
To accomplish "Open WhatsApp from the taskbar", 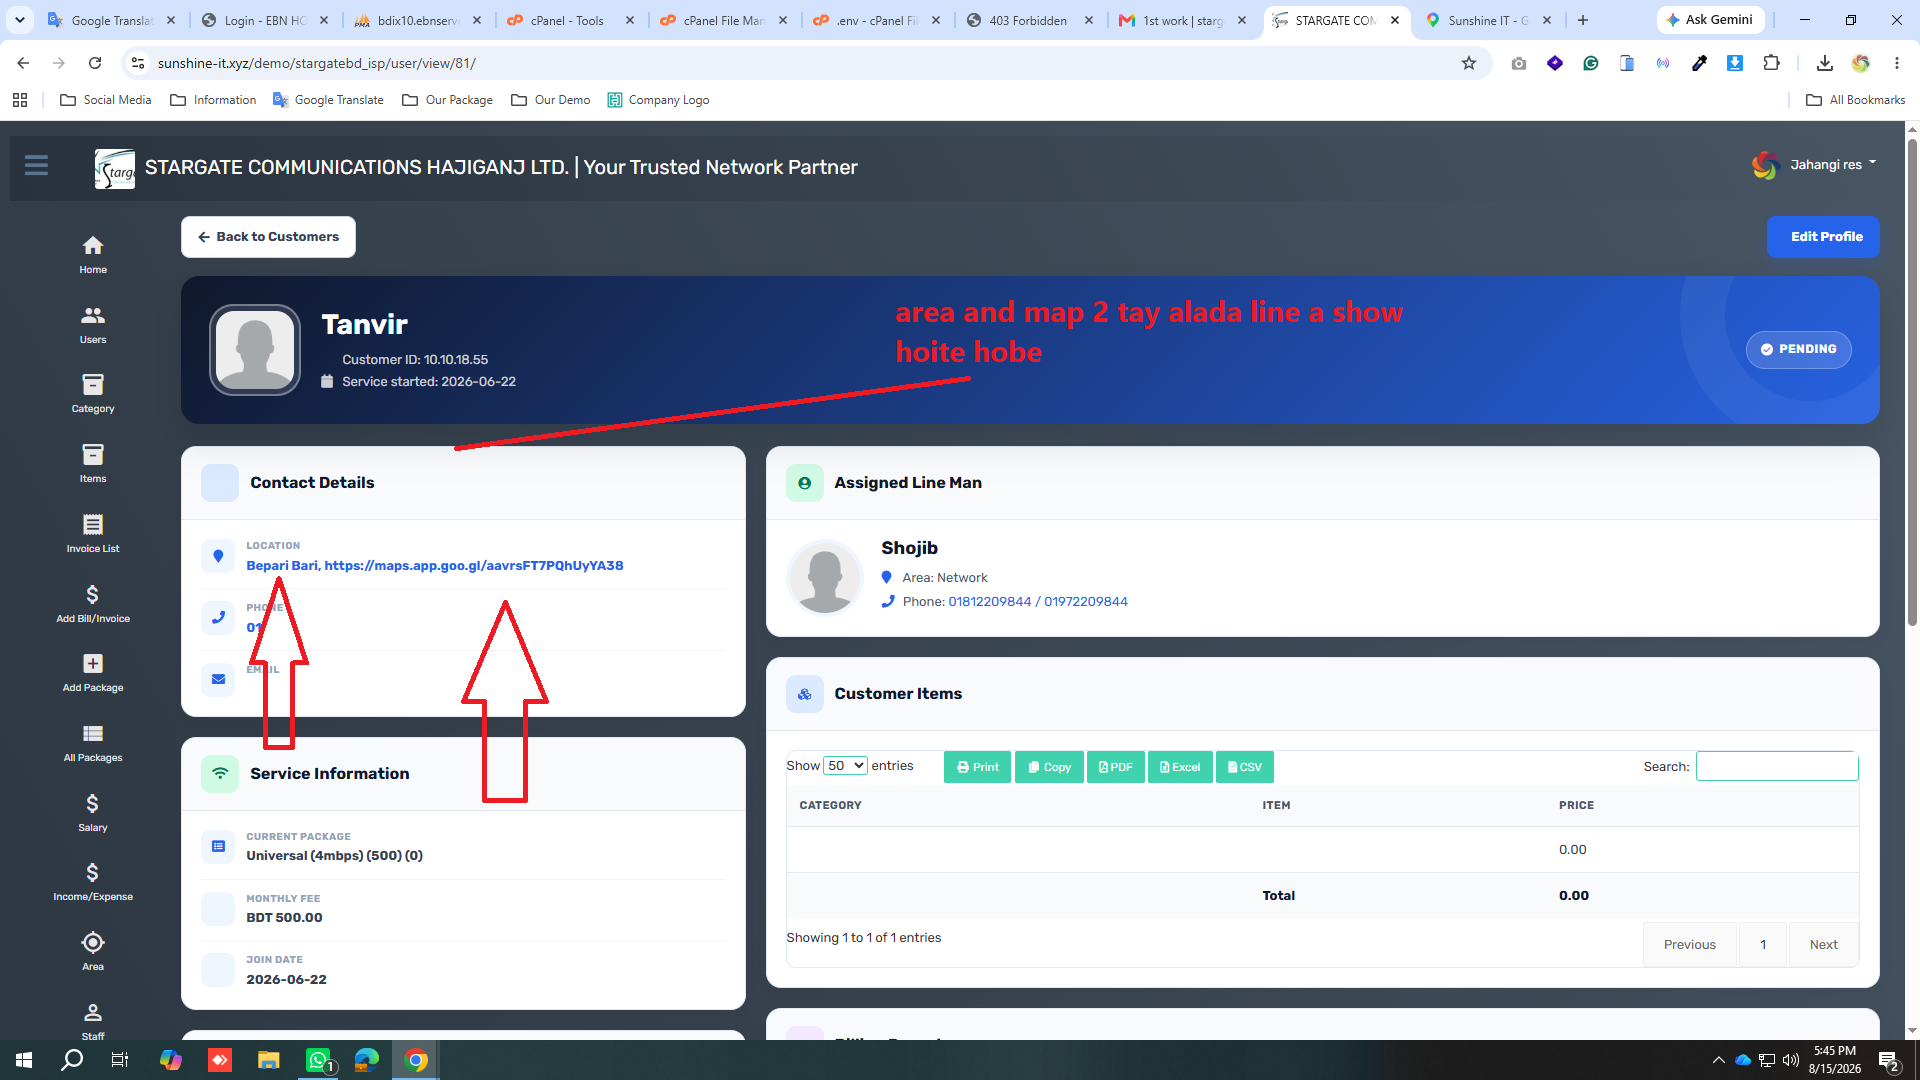I will tap(319, 1060).
